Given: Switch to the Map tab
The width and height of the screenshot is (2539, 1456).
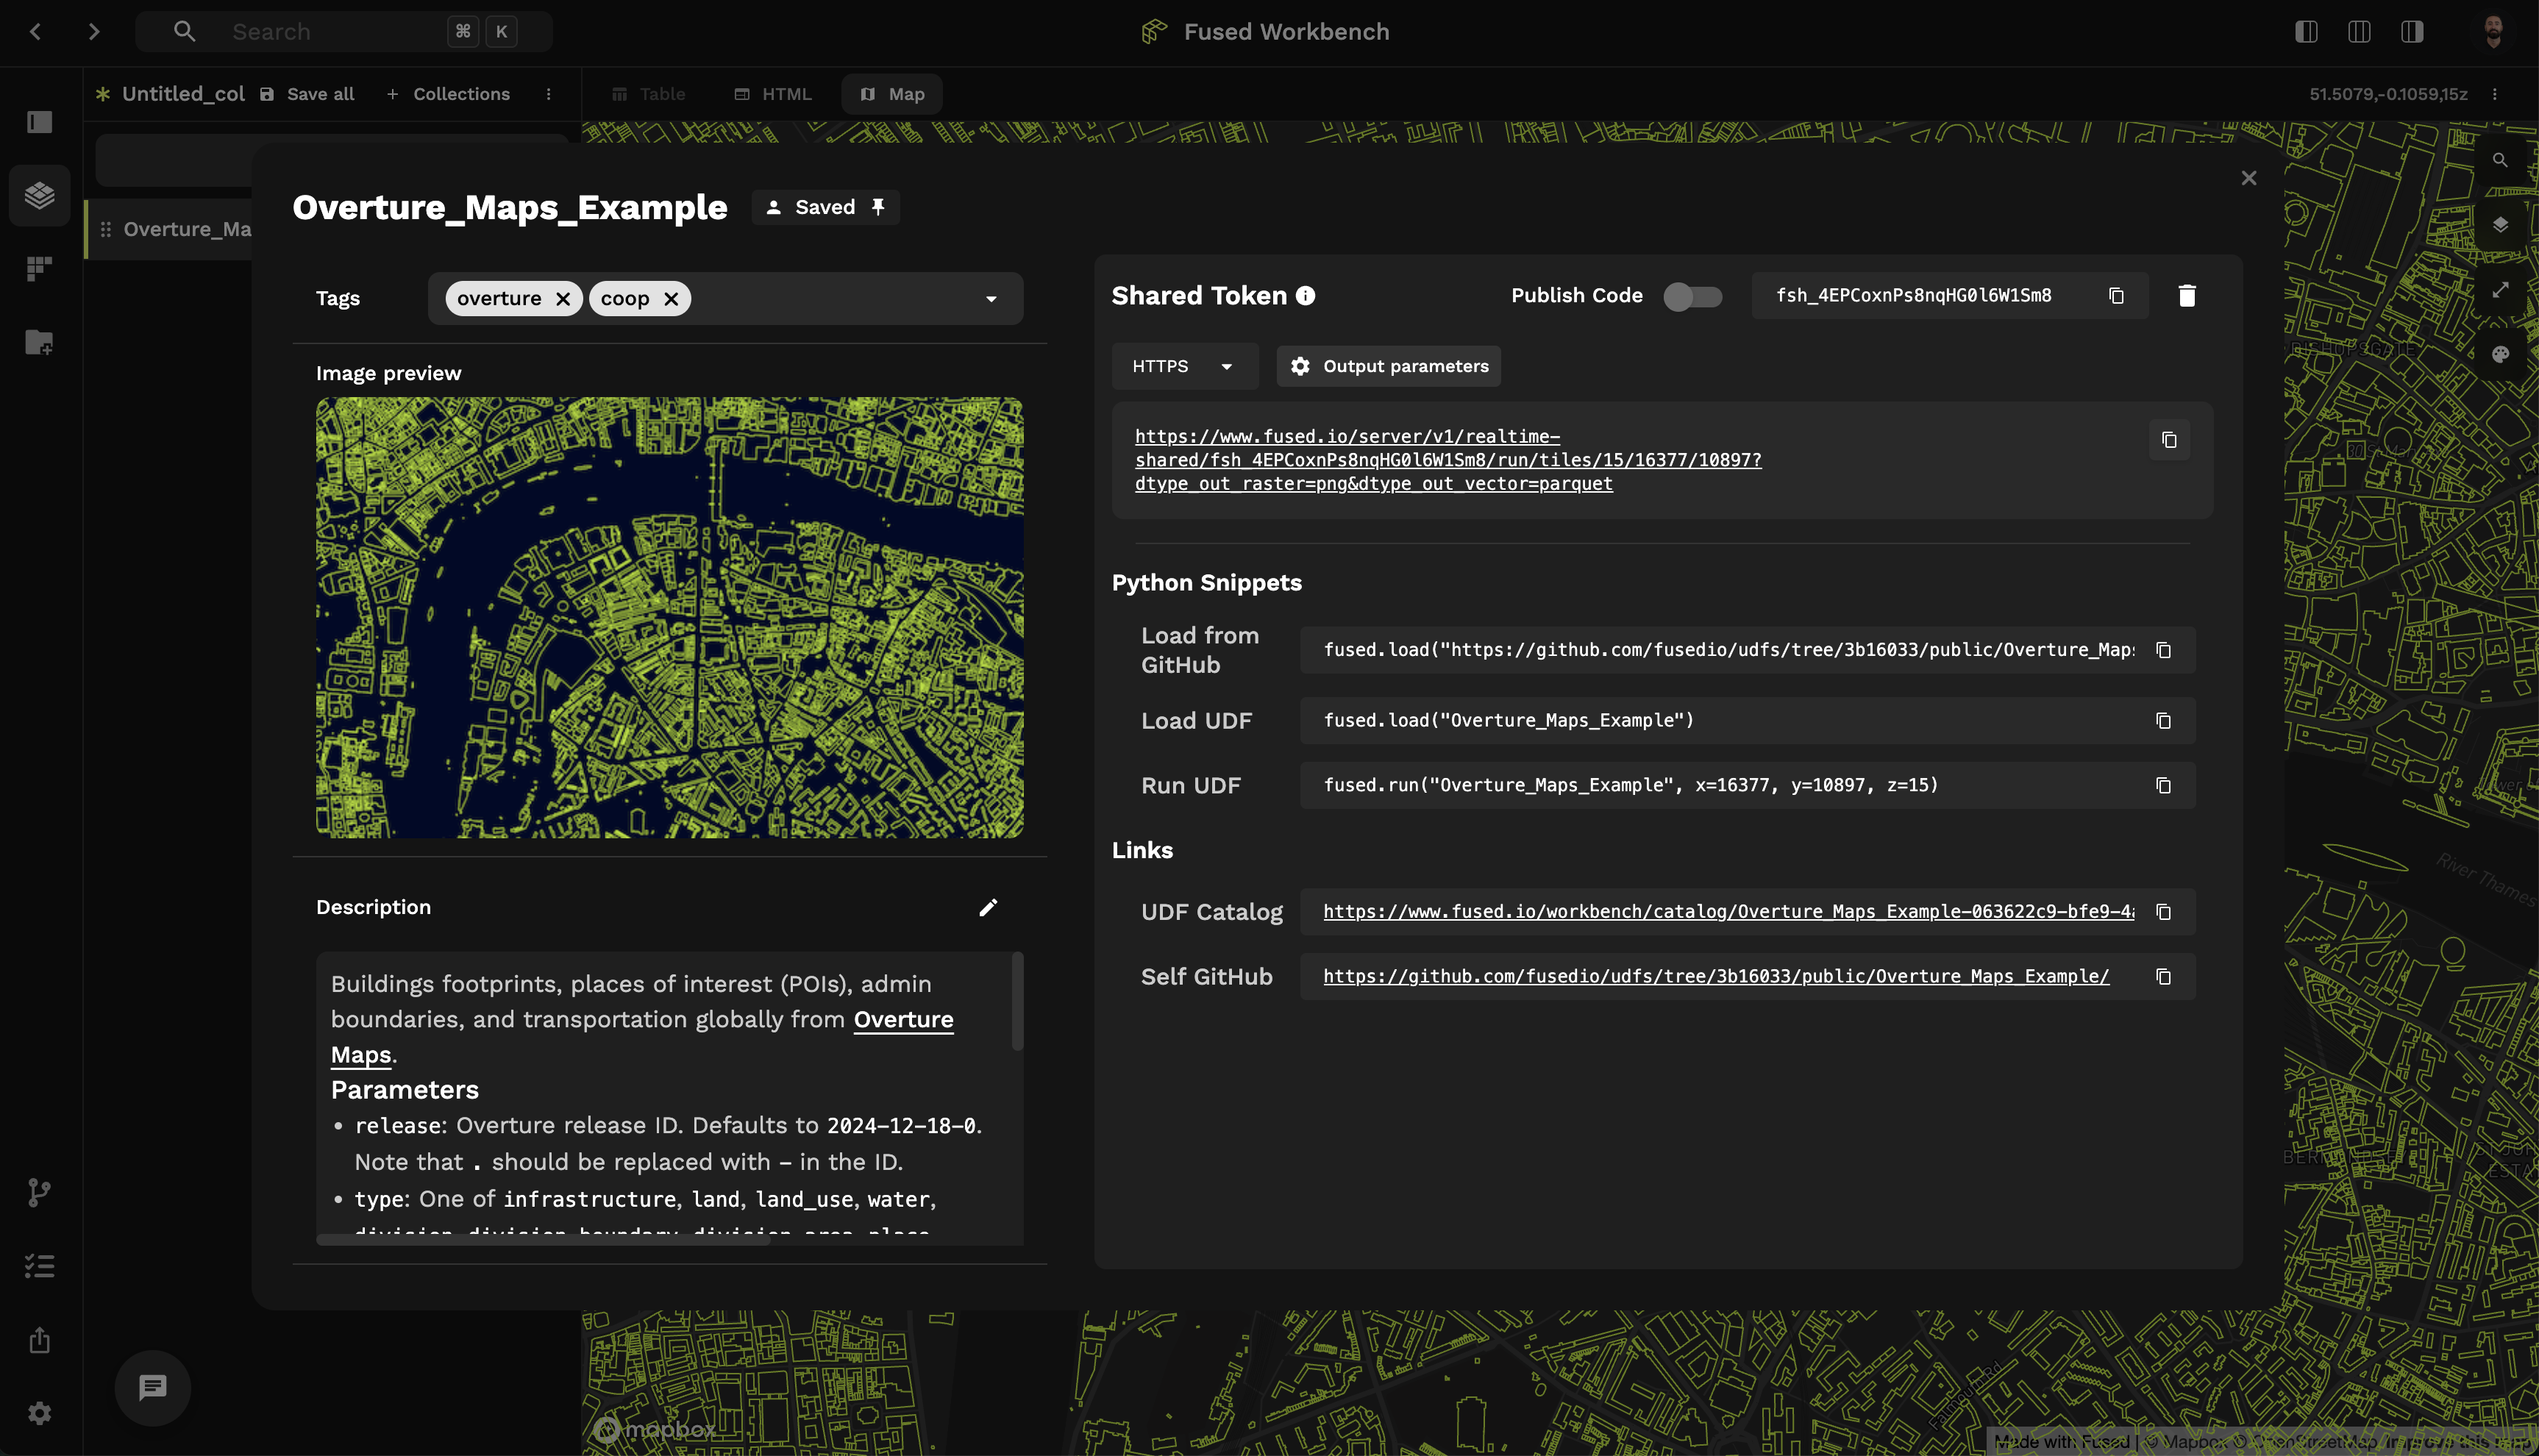Looking at the screenshot, I should [892, 94].
